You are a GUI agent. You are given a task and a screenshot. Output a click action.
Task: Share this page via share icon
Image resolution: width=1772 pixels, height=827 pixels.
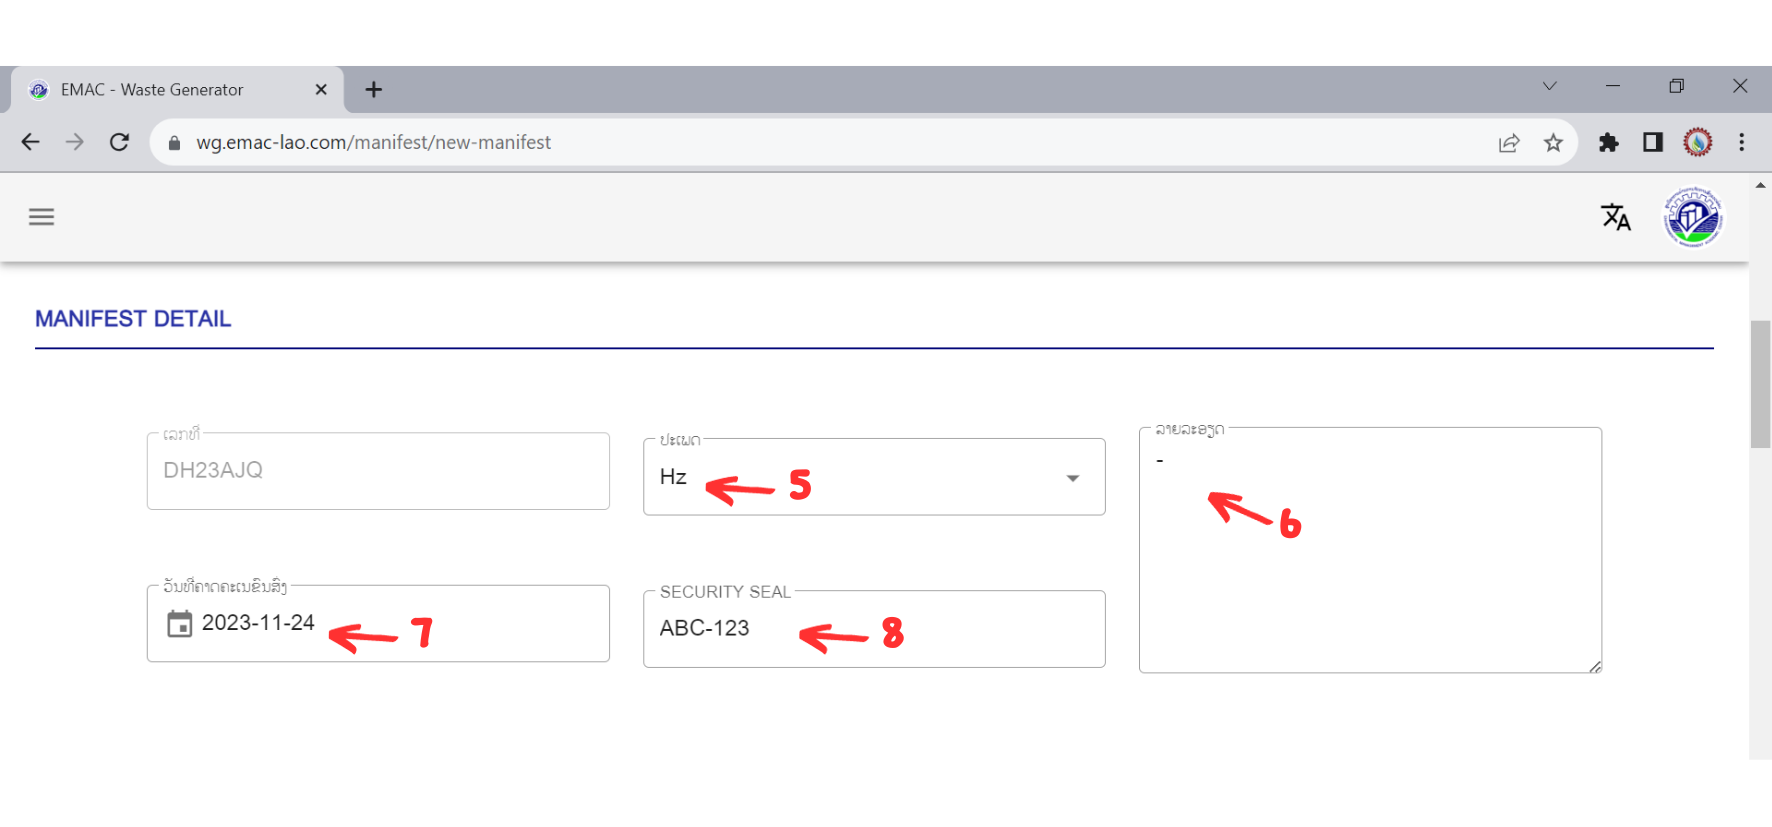(x=1509, y=143)
